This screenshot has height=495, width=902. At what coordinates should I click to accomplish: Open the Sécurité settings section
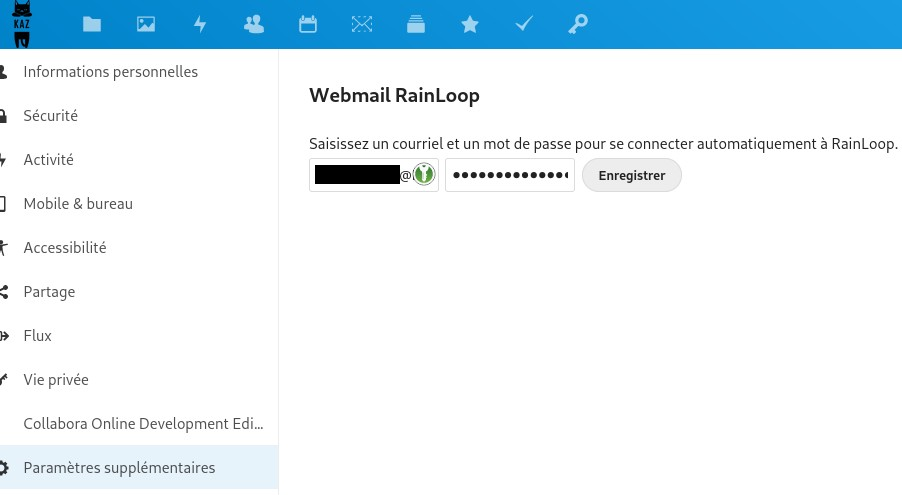pos(50,116)
